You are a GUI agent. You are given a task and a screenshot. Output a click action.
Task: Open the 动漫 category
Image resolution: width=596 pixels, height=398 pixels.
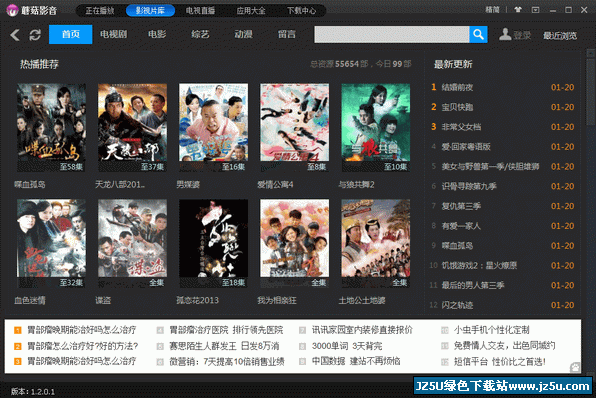click(x=244, y=34)
